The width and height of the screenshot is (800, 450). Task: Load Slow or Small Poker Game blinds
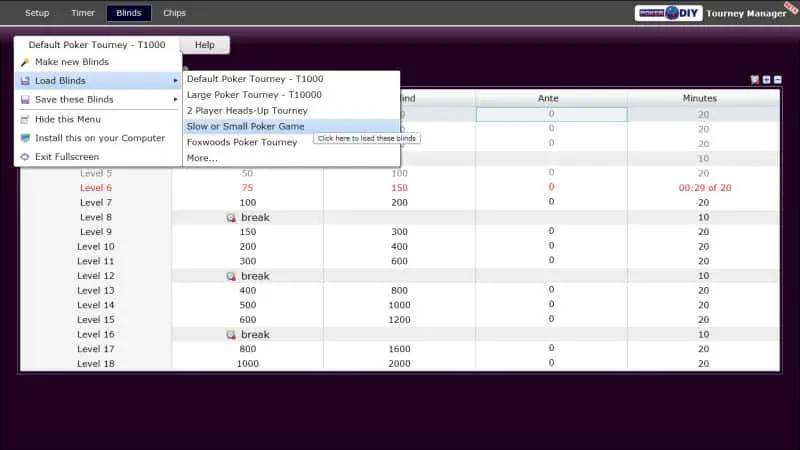click(x=291, y=127)
